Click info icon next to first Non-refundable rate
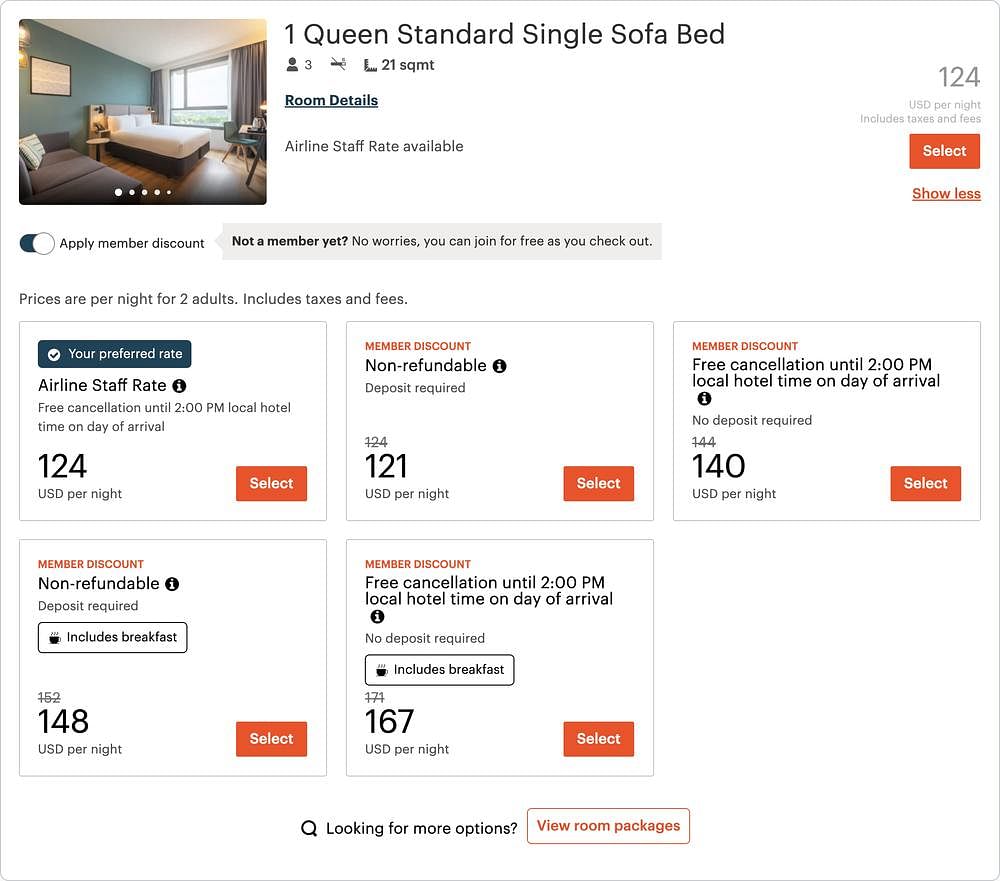1000x881 pixels. pyautogui.click(x=499, y=366)
